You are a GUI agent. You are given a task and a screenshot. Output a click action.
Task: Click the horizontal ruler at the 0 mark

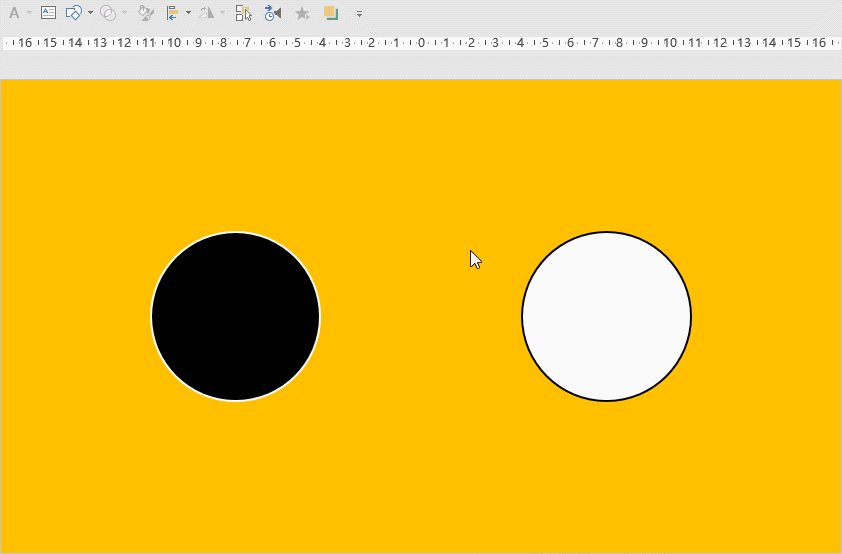(421, 43)
